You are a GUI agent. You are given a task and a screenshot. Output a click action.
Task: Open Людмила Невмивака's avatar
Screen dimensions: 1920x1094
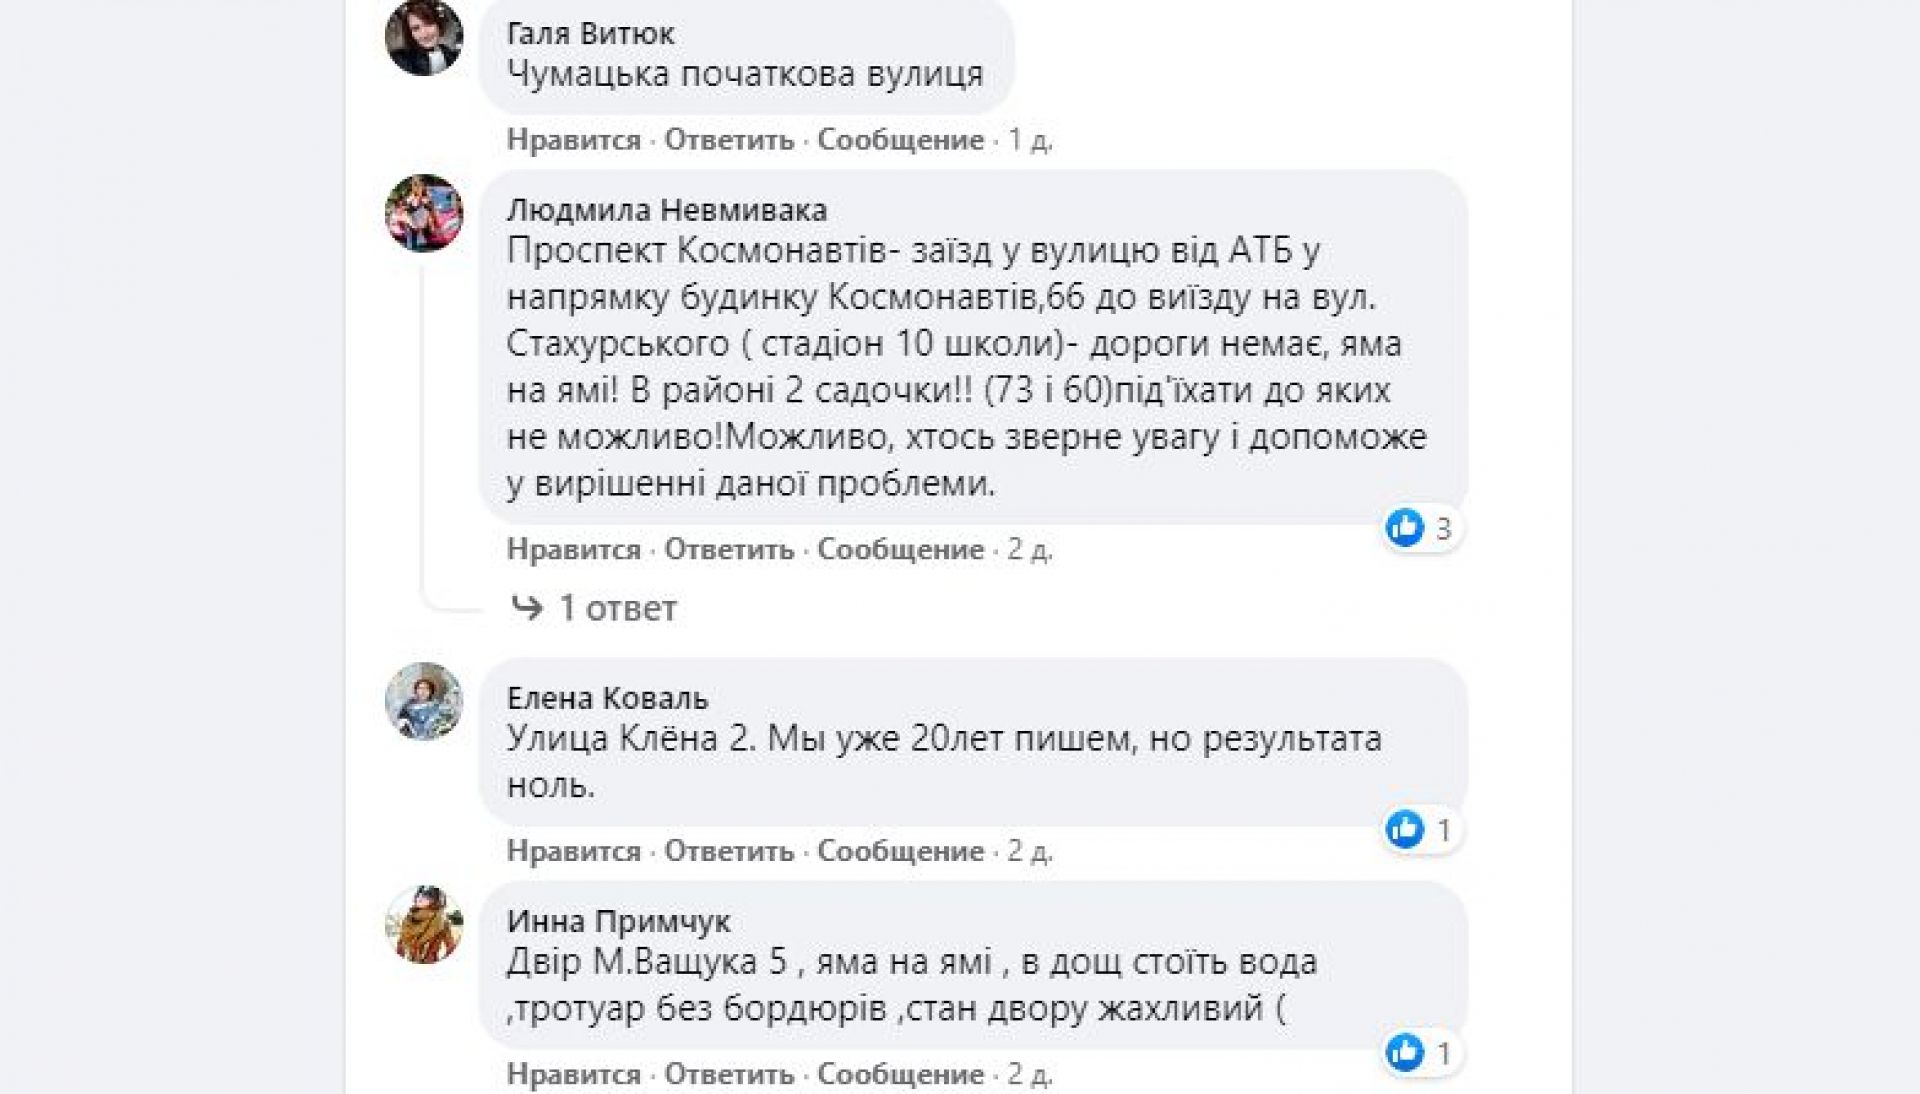click(x=424, y=213)
